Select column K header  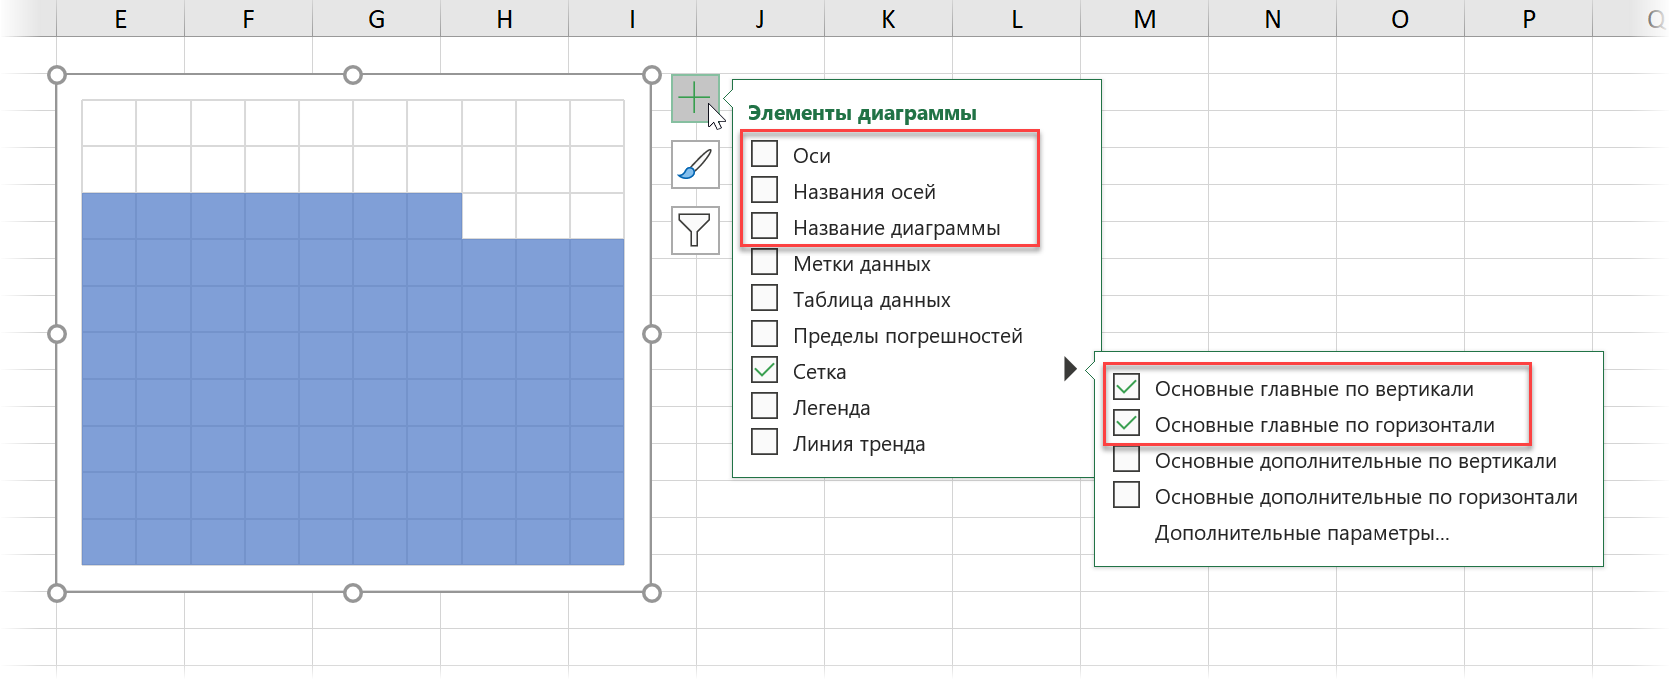click(888, 19)
